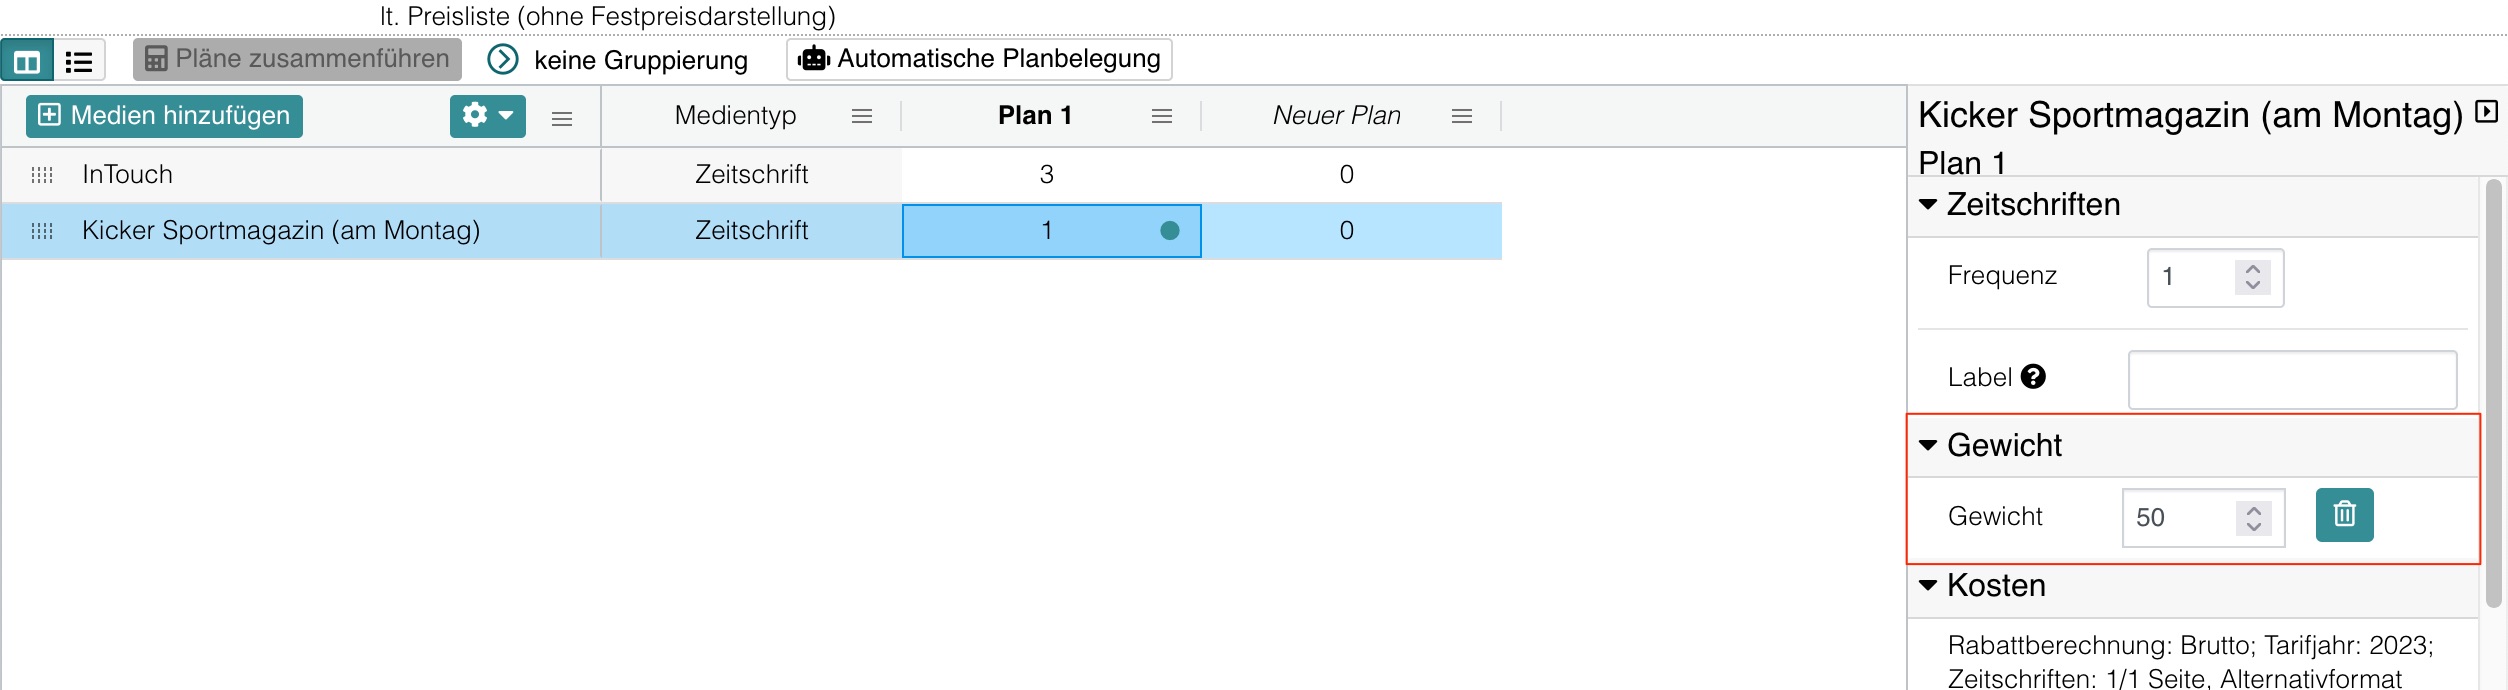This screenshot has height=690, width=2508.
Task: Switch to the list view icon
Action: pos(79,61)
